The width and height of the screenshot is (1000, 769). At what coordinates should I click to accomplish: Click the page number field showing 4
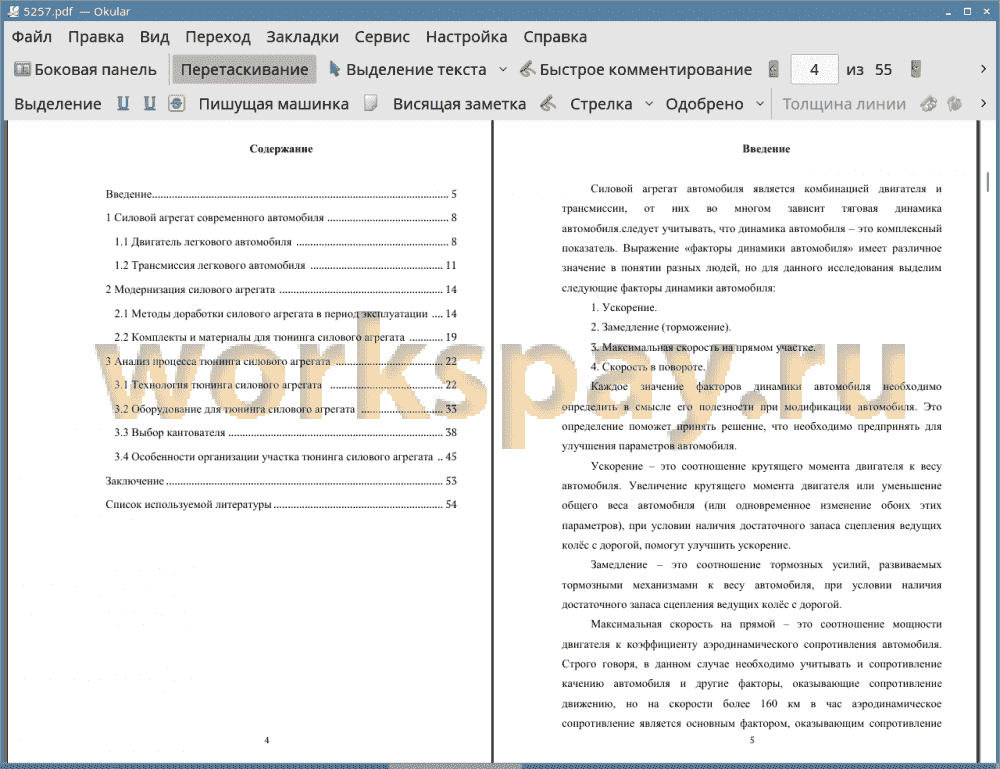[814, 70]
